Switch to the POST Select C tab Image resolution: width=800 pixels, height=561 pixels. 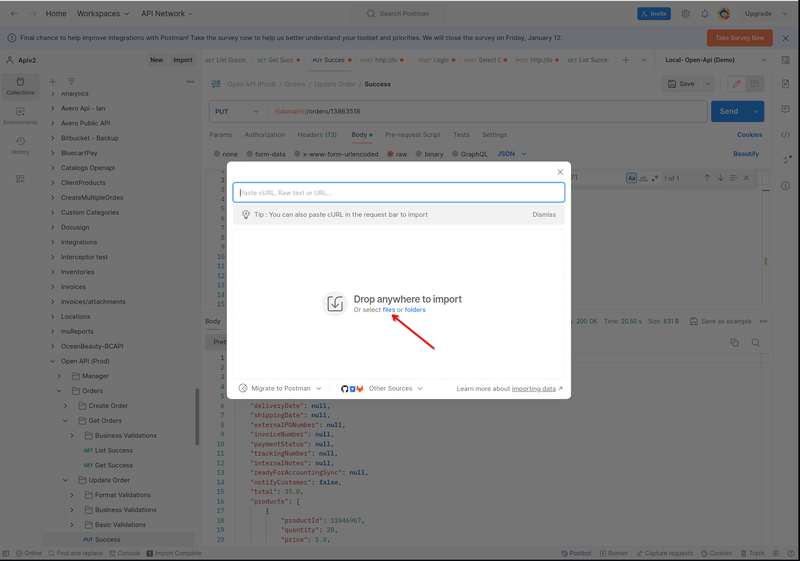tap(485, 60)
